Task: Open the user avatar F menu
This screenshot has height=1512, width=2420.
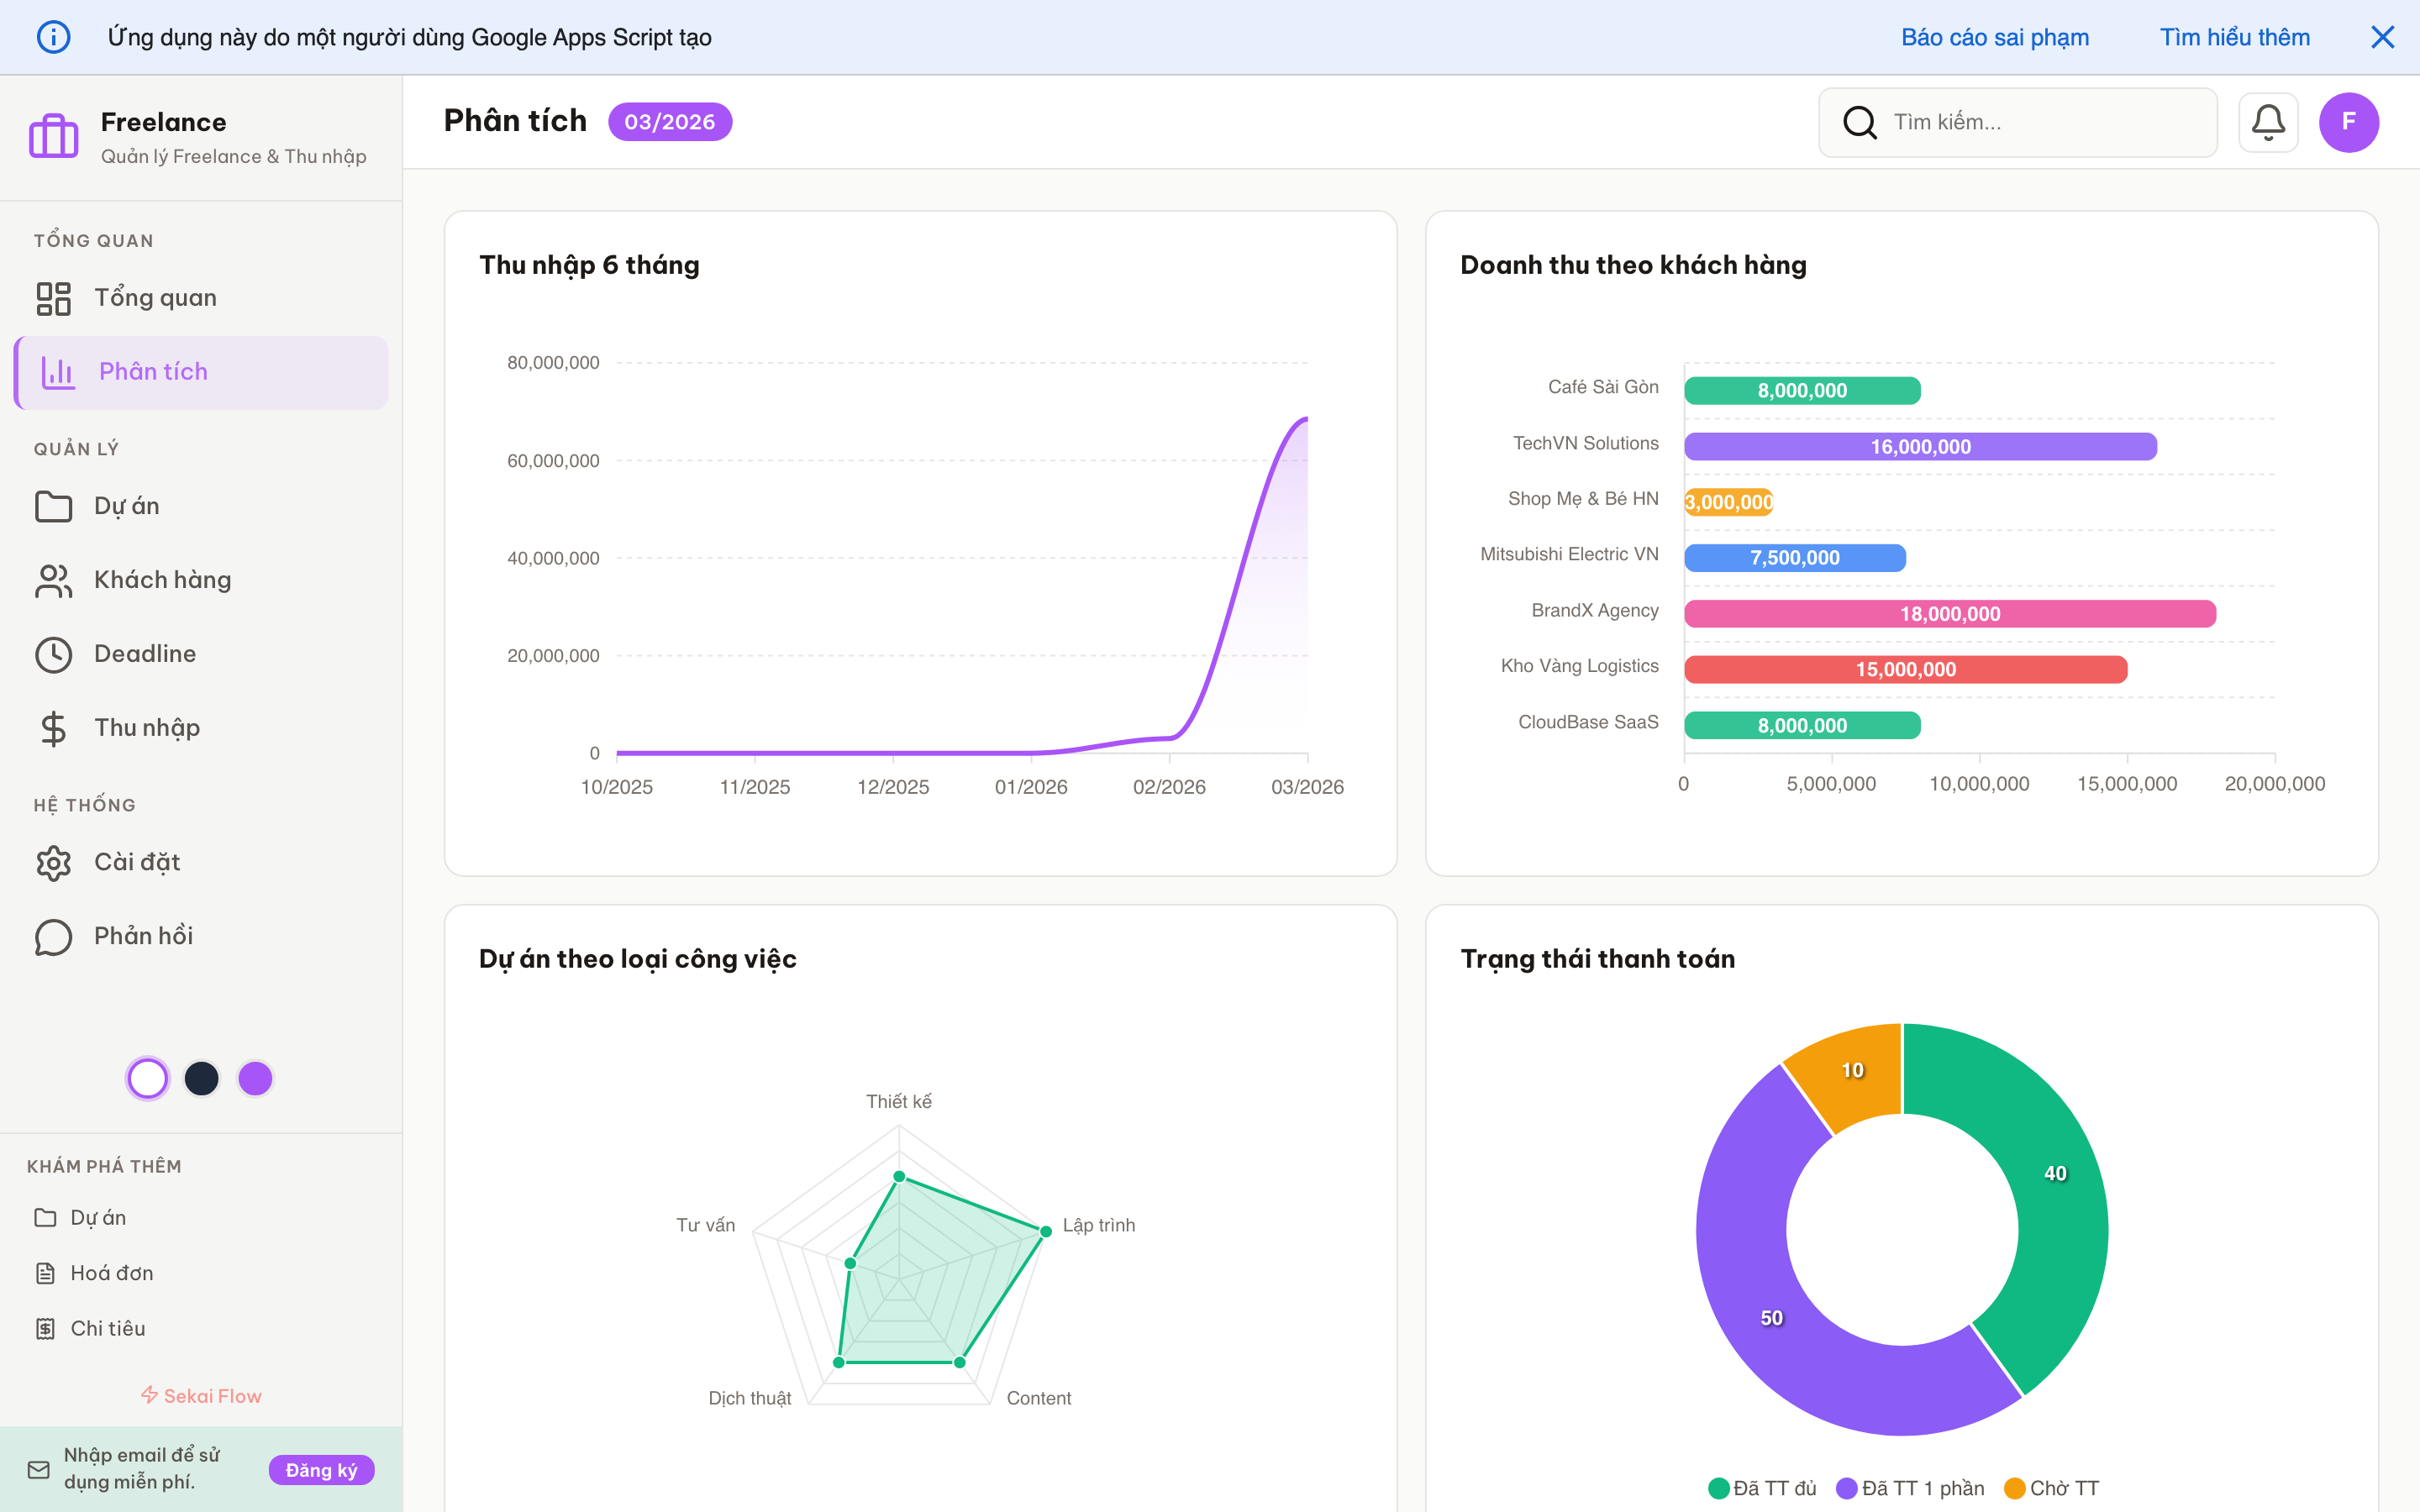Action: [2348, 122]
